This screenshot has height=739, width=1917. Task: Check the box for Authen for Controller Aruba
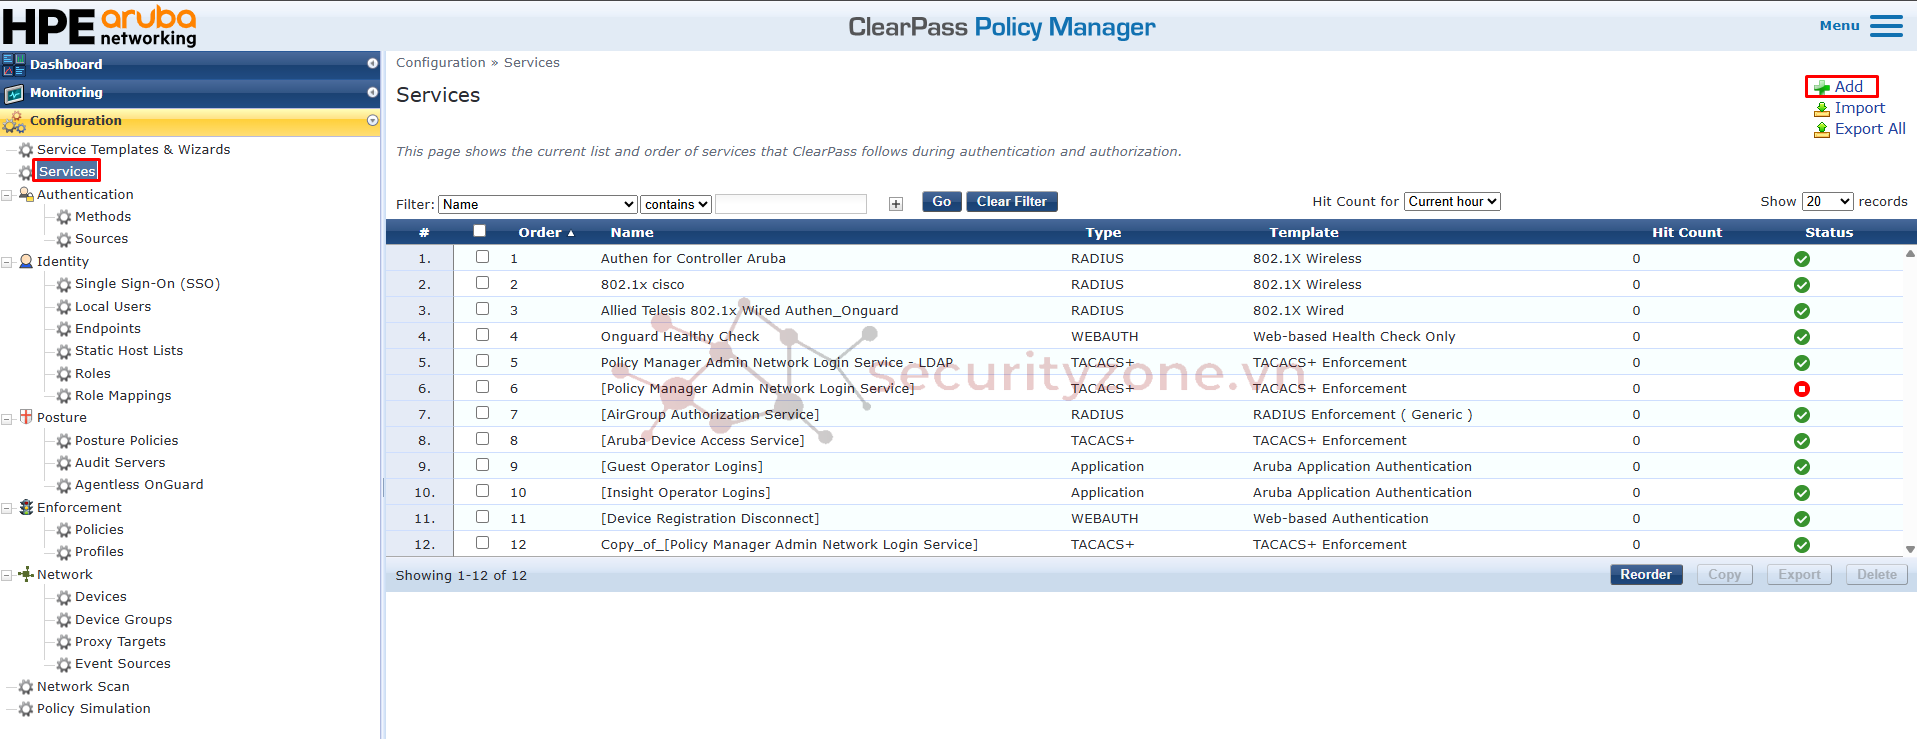pos(482,257)
